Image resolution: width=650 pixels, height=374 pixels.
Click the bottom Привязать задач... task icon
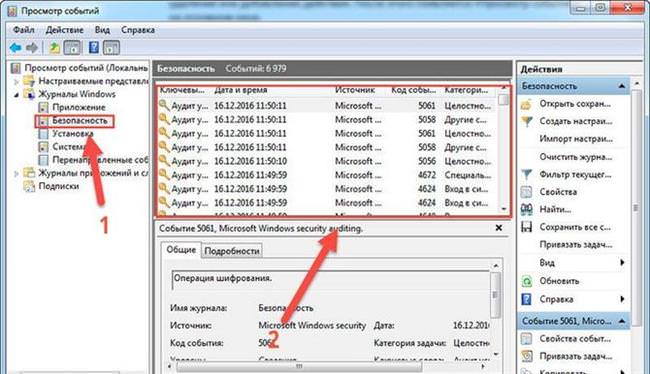pyautogui.click(x=526, y=356)
